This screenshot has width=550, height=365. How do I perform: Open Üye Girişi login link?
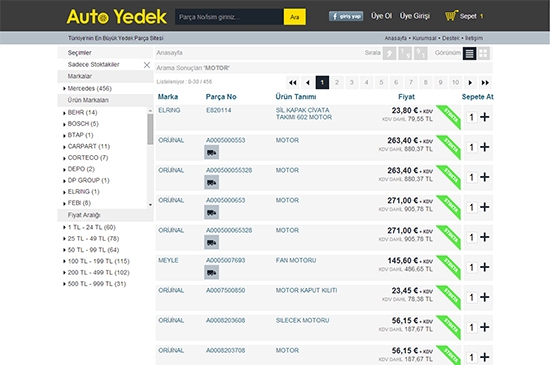tap(415, 16)
